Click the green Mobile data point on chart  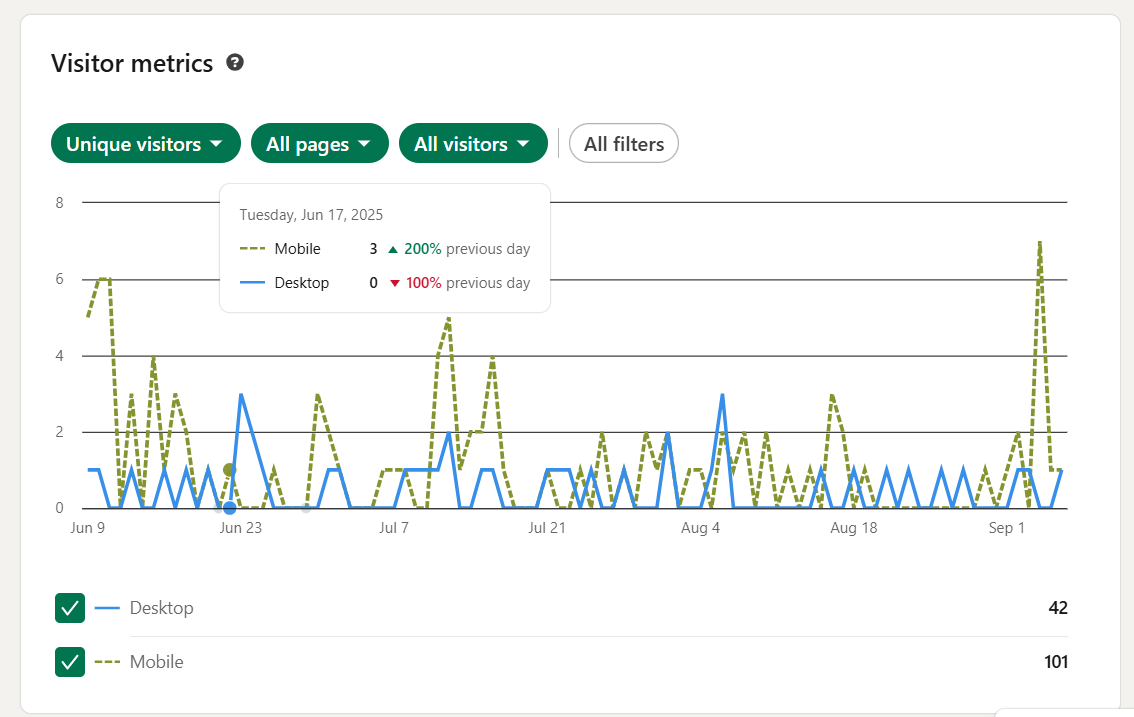pos(229,470)
